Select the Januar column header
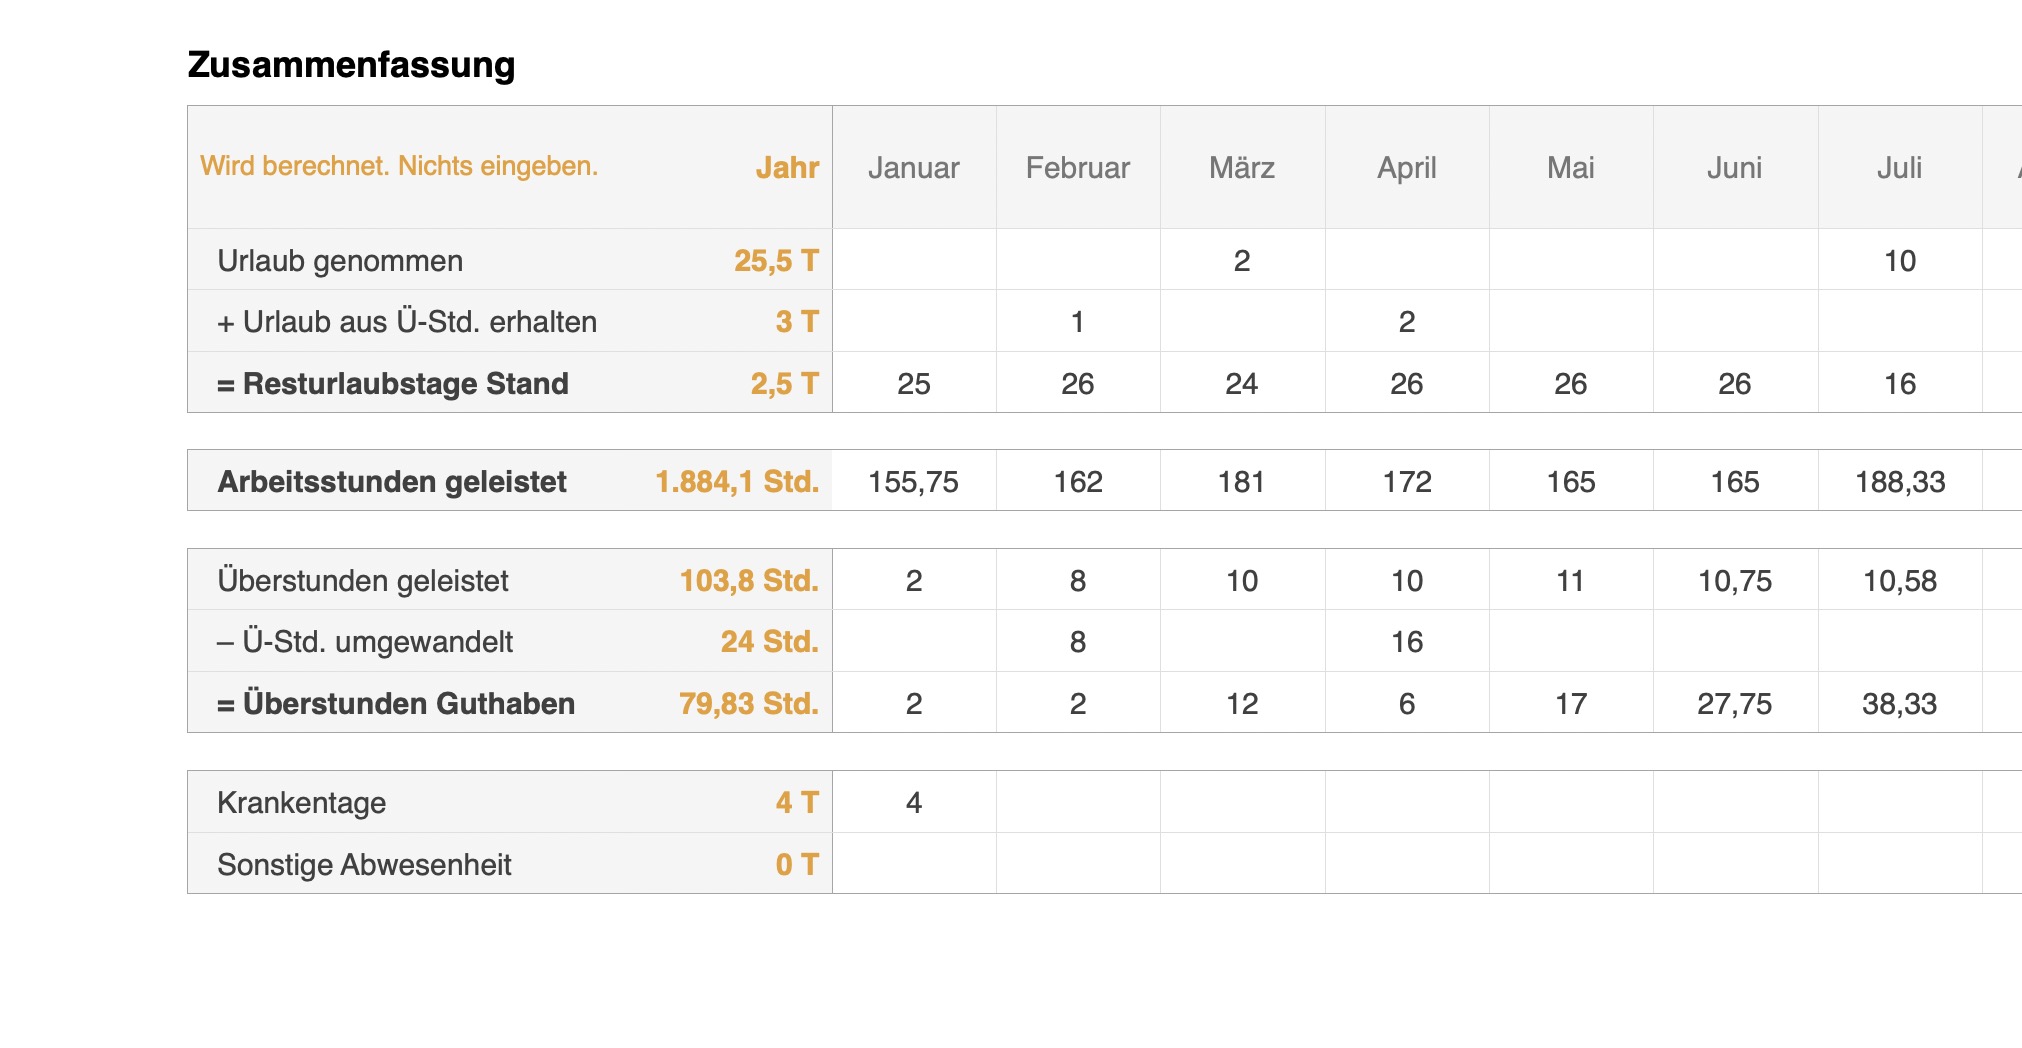The image size is (2022, 1048). 913,167
